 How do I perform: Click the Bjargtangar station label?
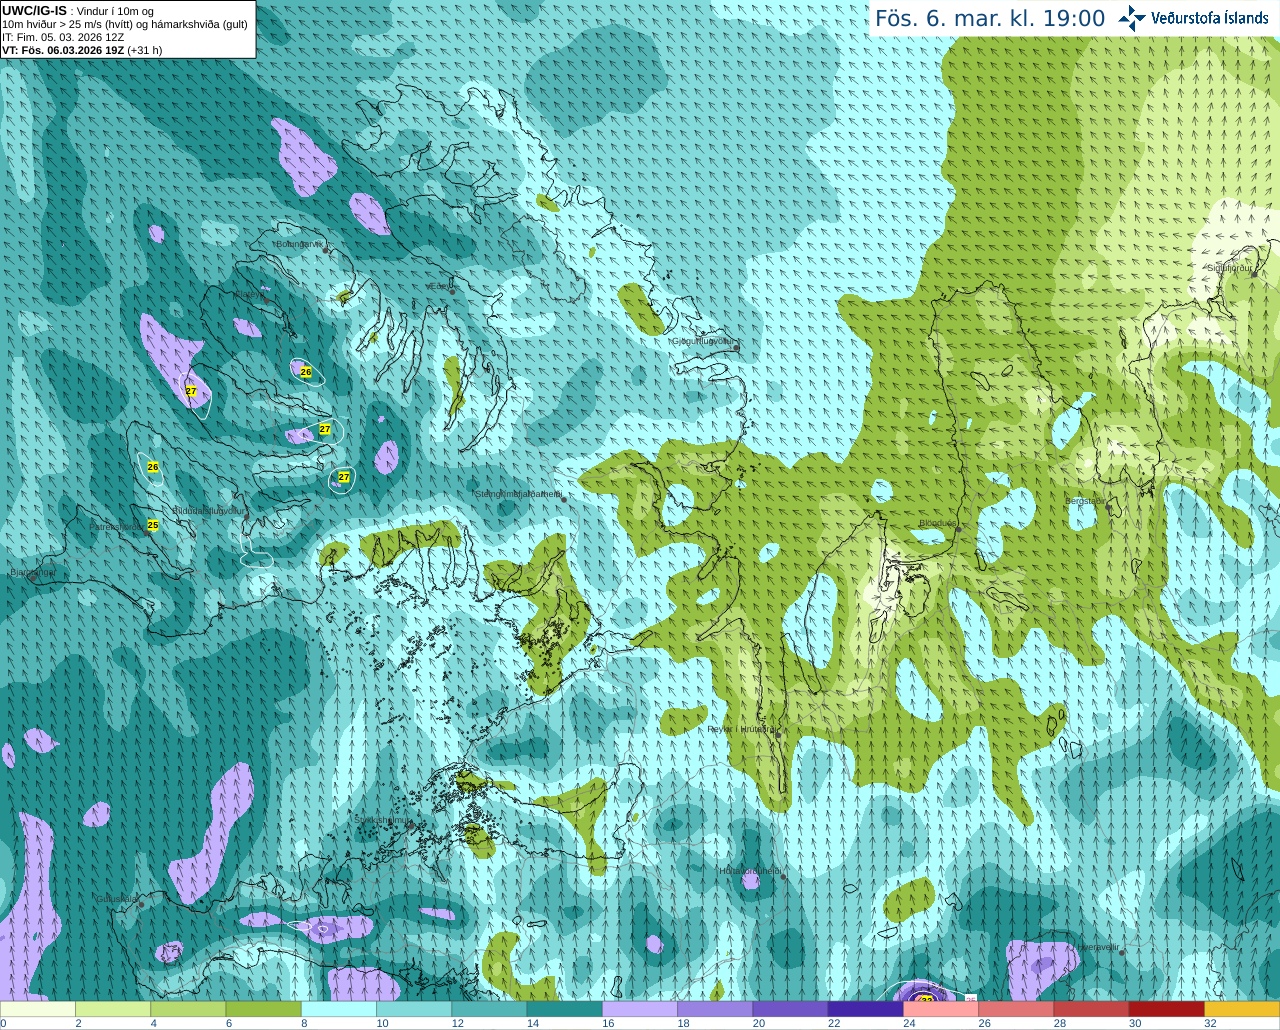[x=32, y=573]
